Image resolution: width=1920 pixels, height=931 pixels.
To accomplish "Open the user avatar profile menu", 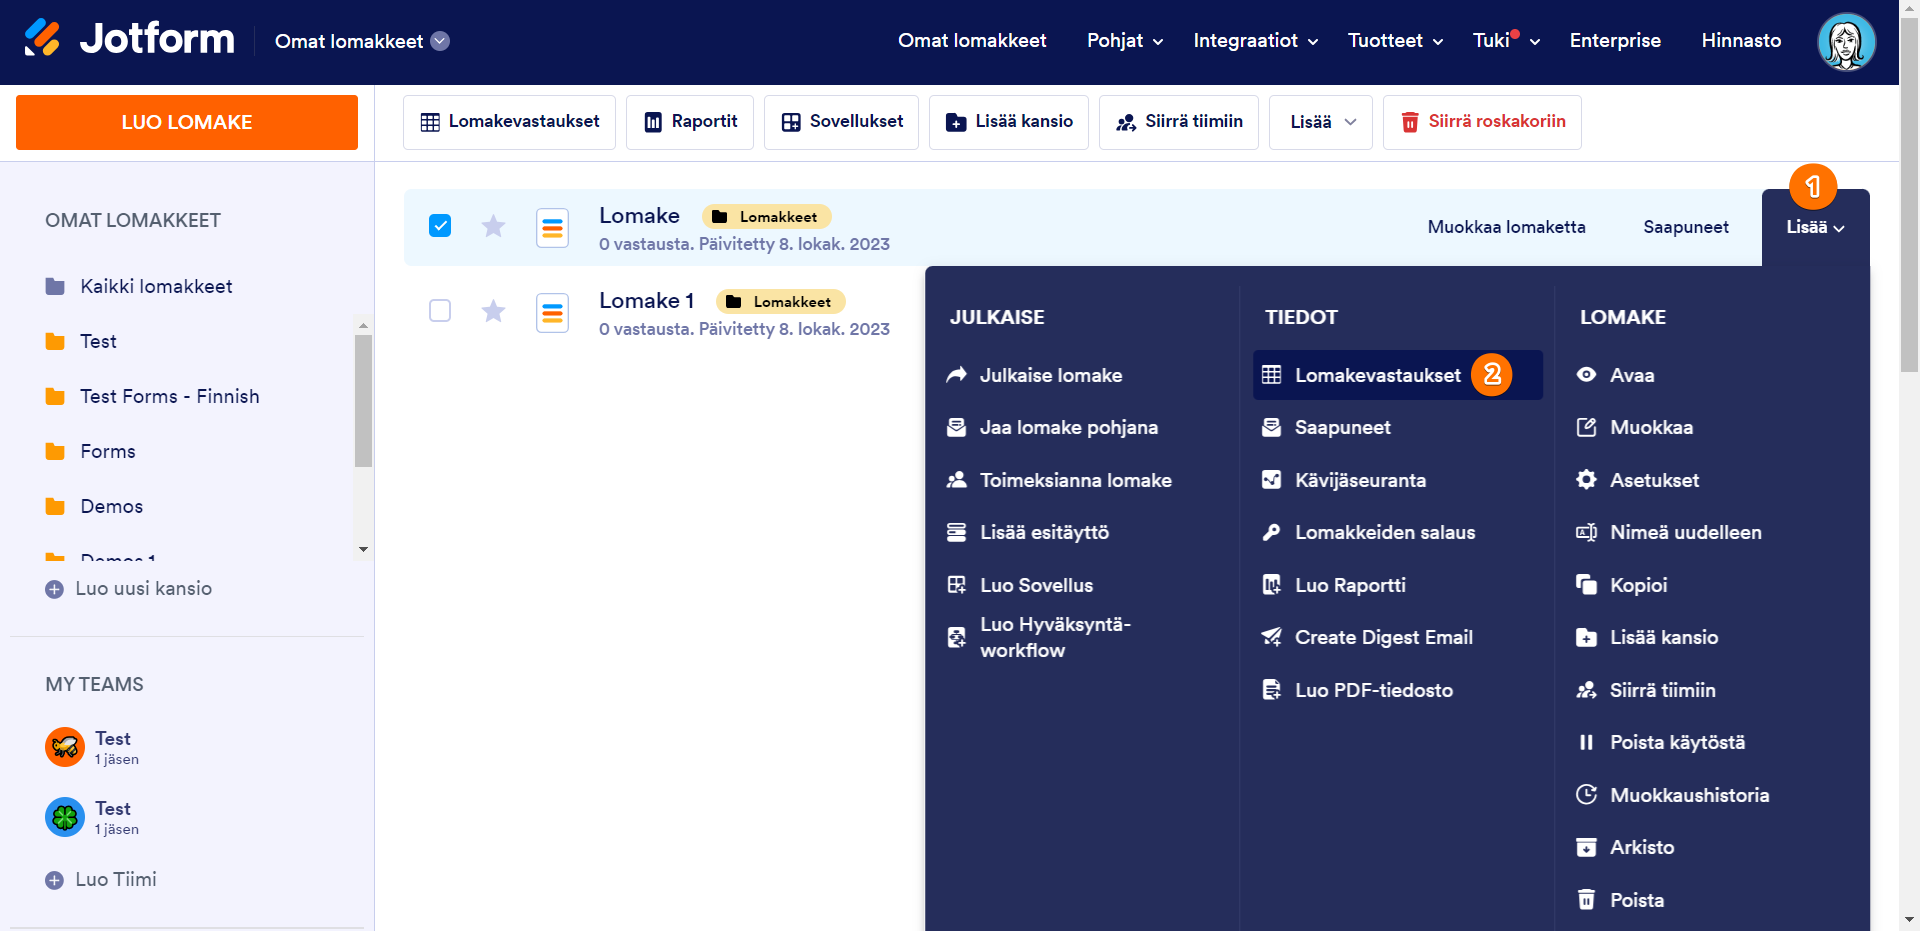I will coord(1845,42).
